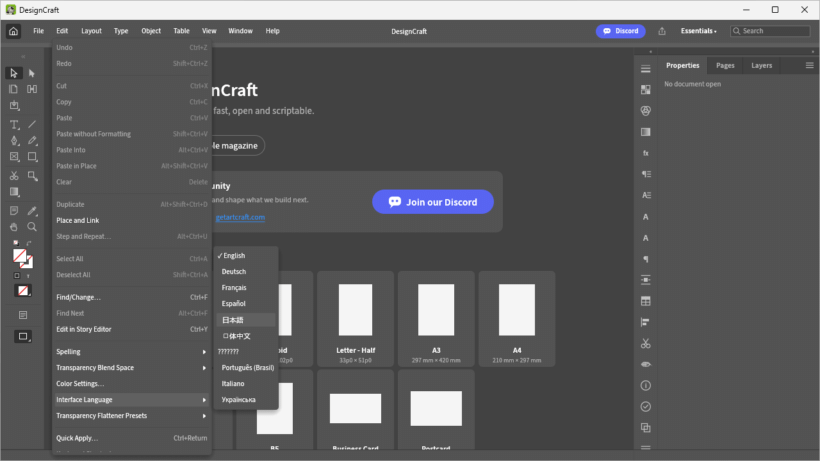The image size is (820, 461).
Task: Select the Line tool
Action: pos(32,124)
